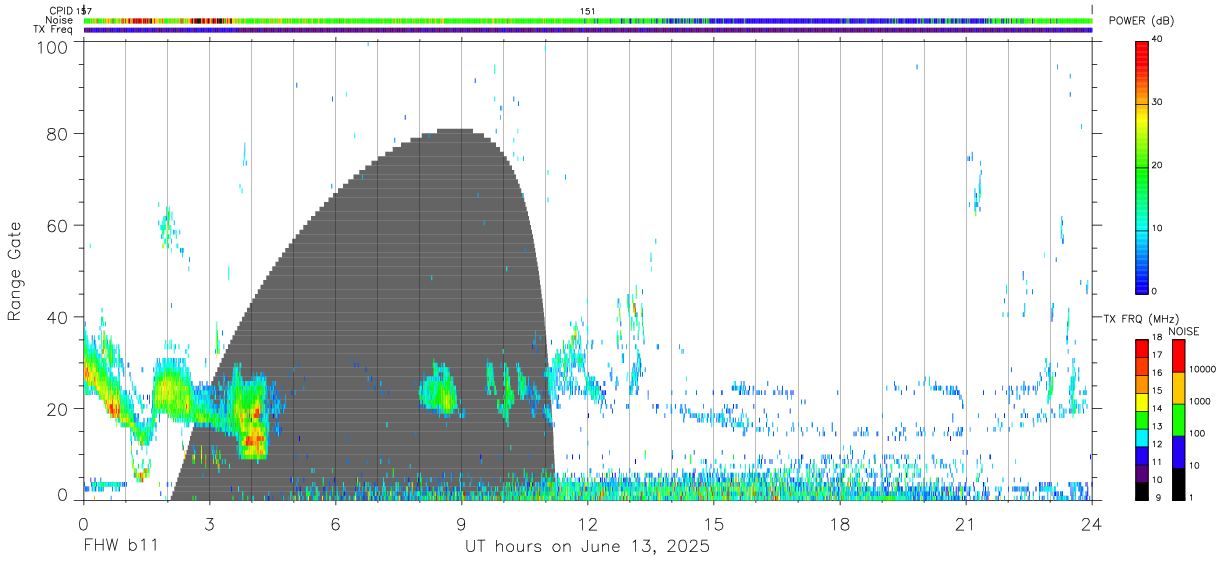Viewport: 1228px width, 567px height.
Task: Click the "151" CPID value at top
Action: point(588,11)
